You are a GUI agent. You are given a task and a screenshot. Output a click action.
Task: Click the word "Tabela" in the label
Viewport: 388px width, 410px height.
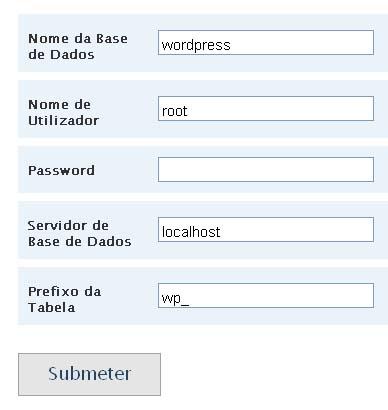click(x=52, y=307)
